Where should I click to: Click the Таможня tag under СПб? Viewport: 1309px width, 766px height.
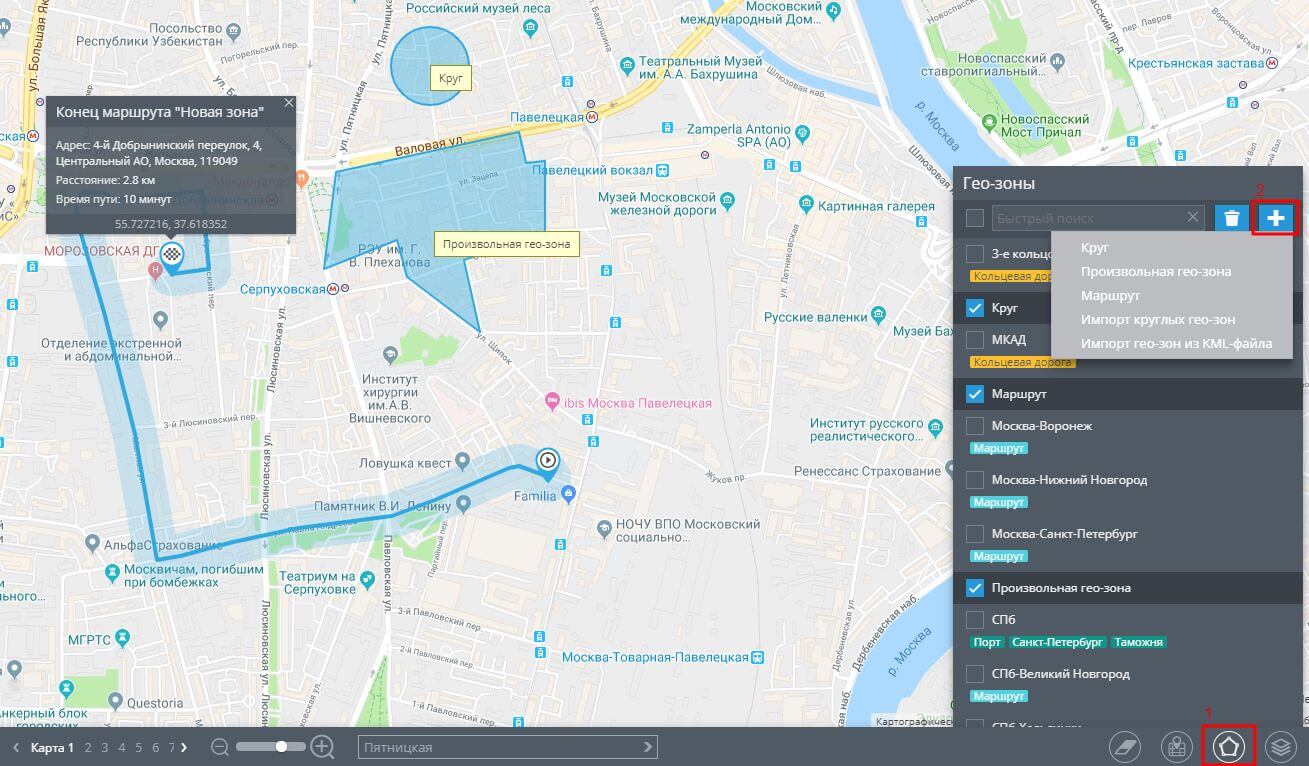1137,642
